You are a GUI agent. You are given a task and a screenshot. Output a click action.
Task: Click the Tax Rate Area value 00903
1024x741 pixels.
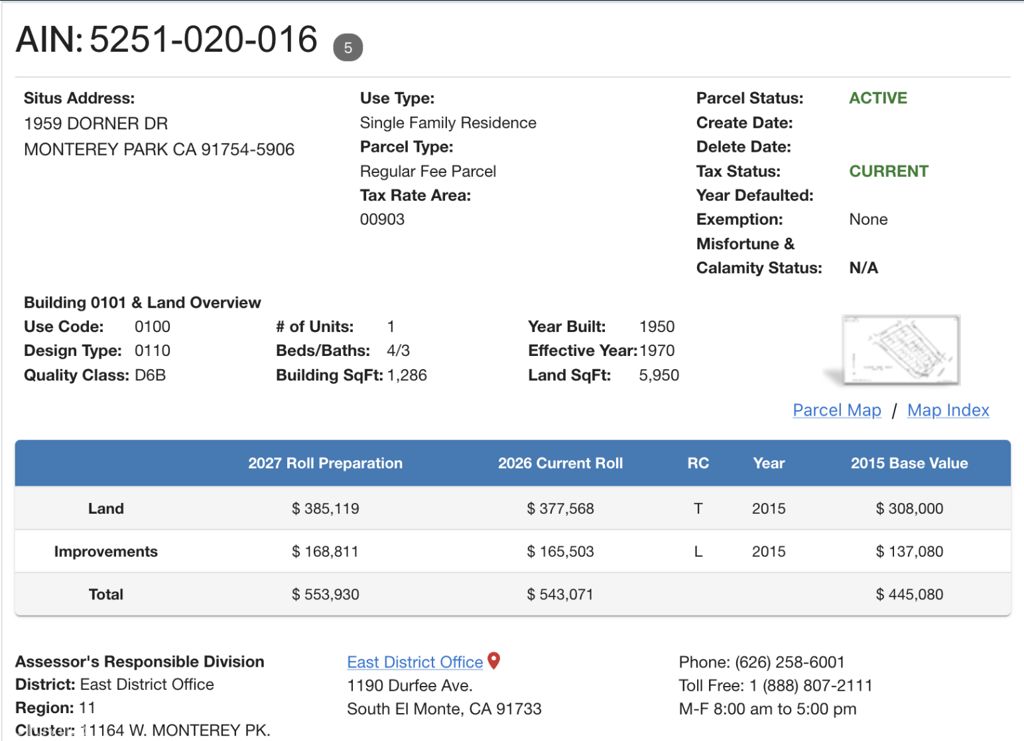pyautogui.click(x=382, y=219)
